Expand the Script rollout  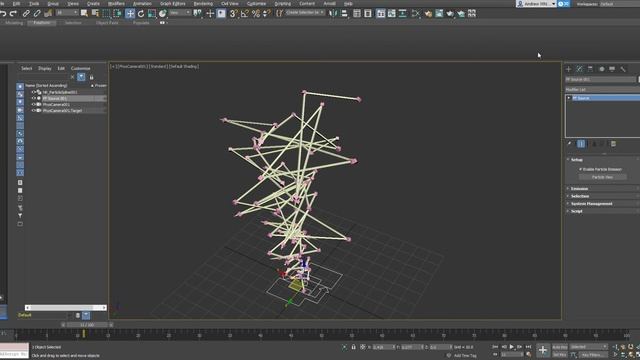click(x=576, y=211)
